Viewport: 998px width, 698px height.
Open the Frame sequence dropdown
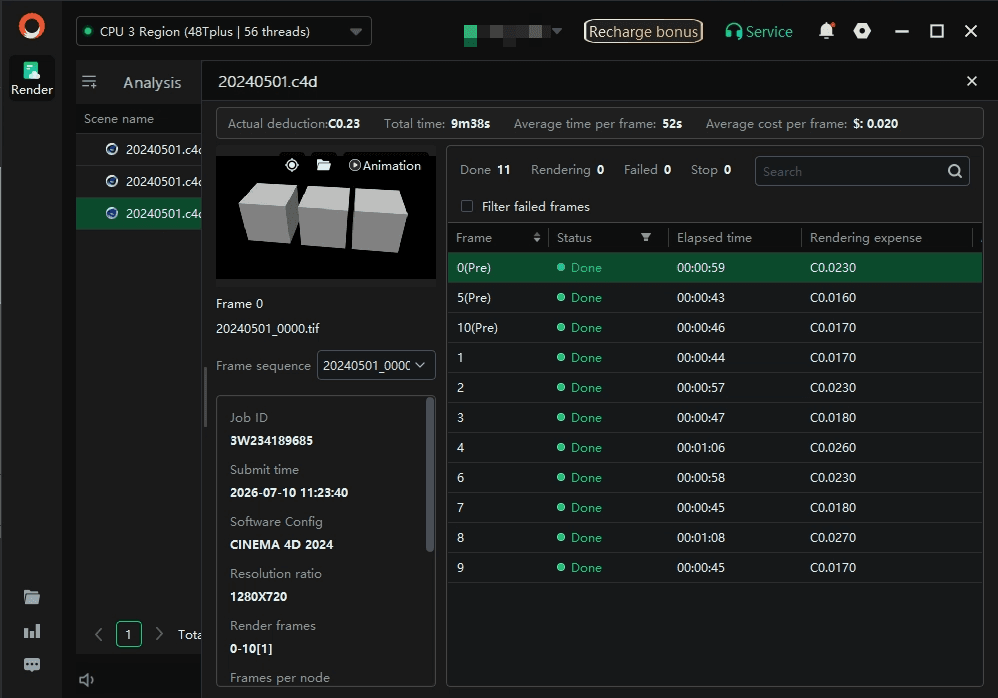[376, 365]
